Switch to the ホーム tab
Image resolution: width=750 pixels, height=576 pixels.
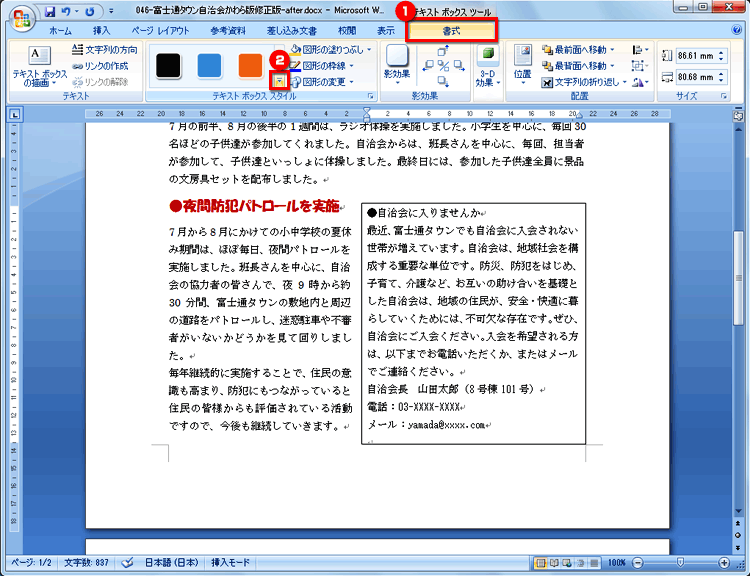(x=60, y=31)
